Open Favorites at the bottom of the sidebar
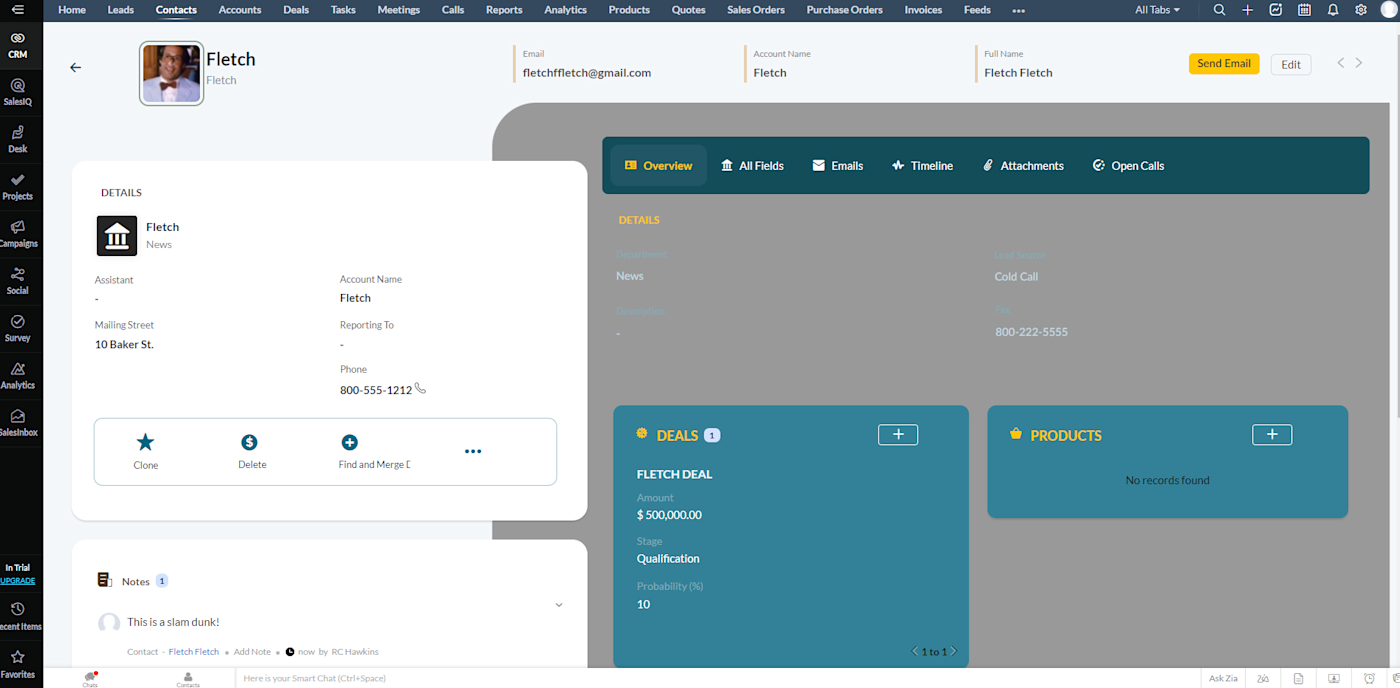The image size is (1400, 688). (17, 660)
